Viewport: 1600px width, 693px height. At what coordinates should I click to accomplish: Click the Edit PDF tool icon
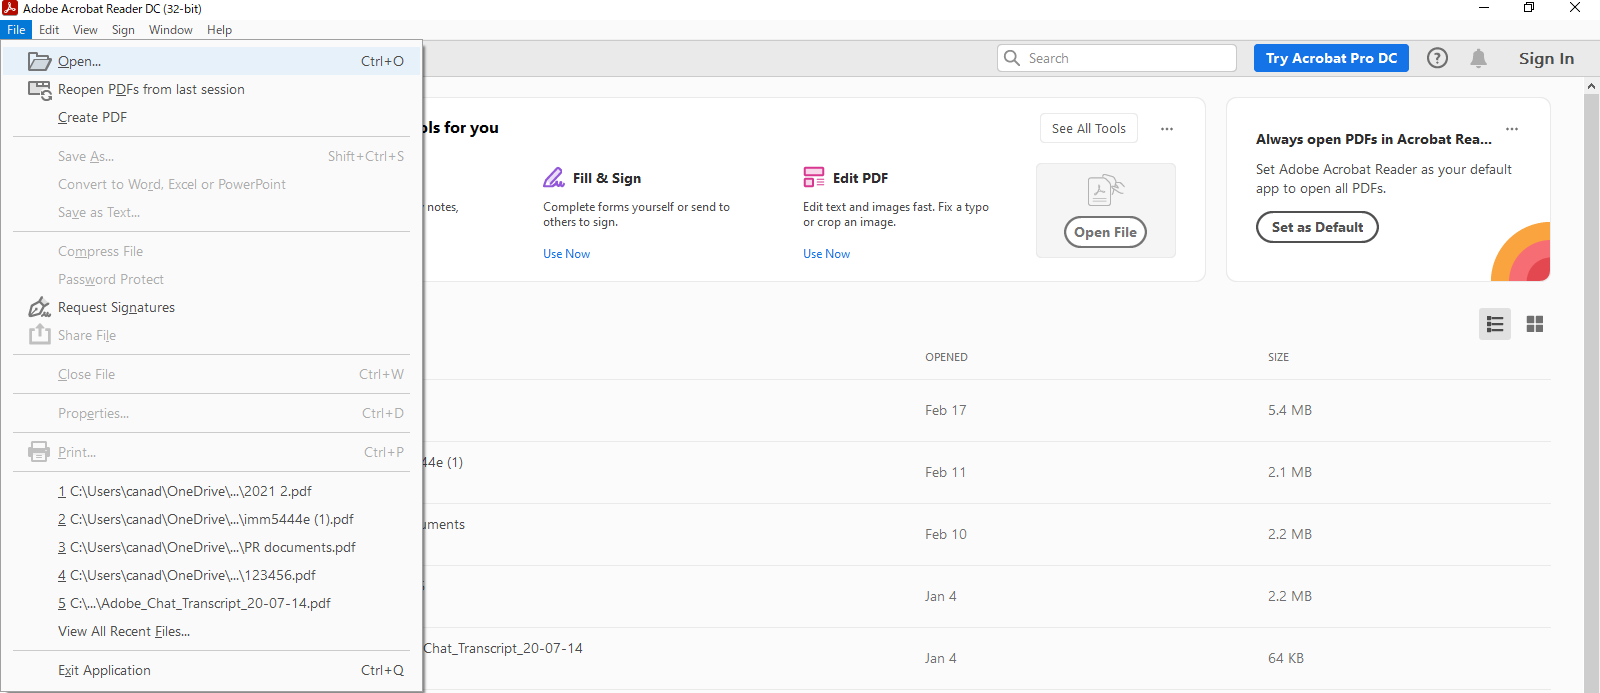(814, 178)
